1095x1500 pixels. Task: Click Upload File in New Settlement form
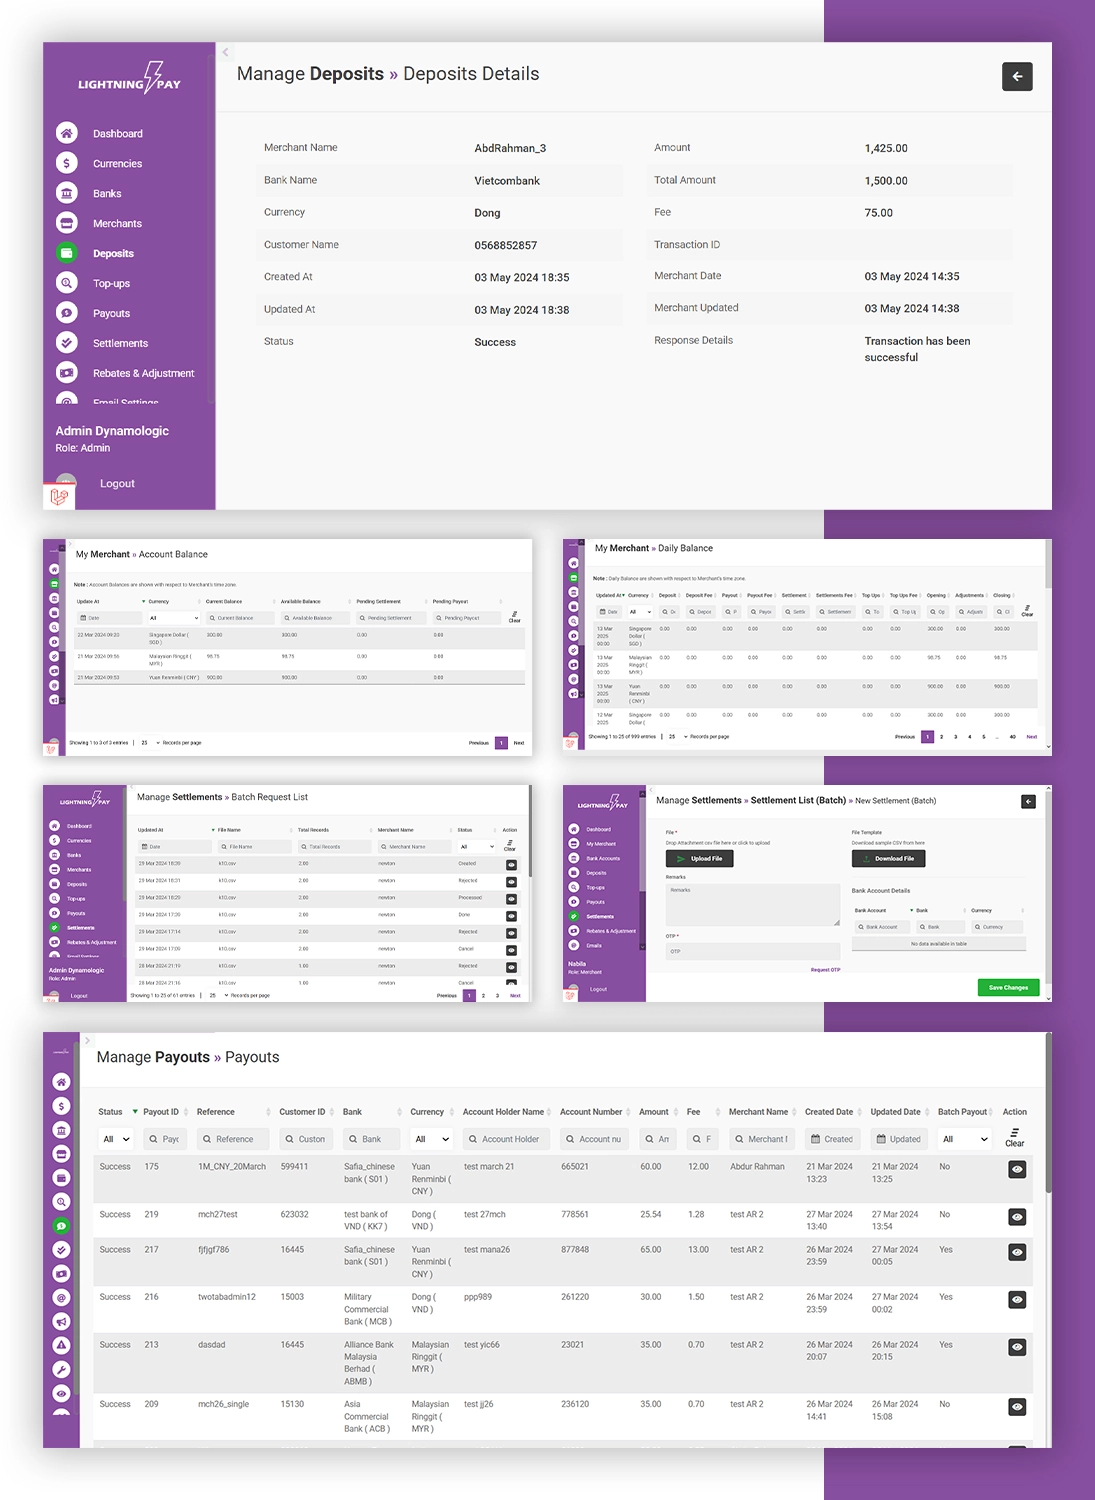click(x=700, y=858)
